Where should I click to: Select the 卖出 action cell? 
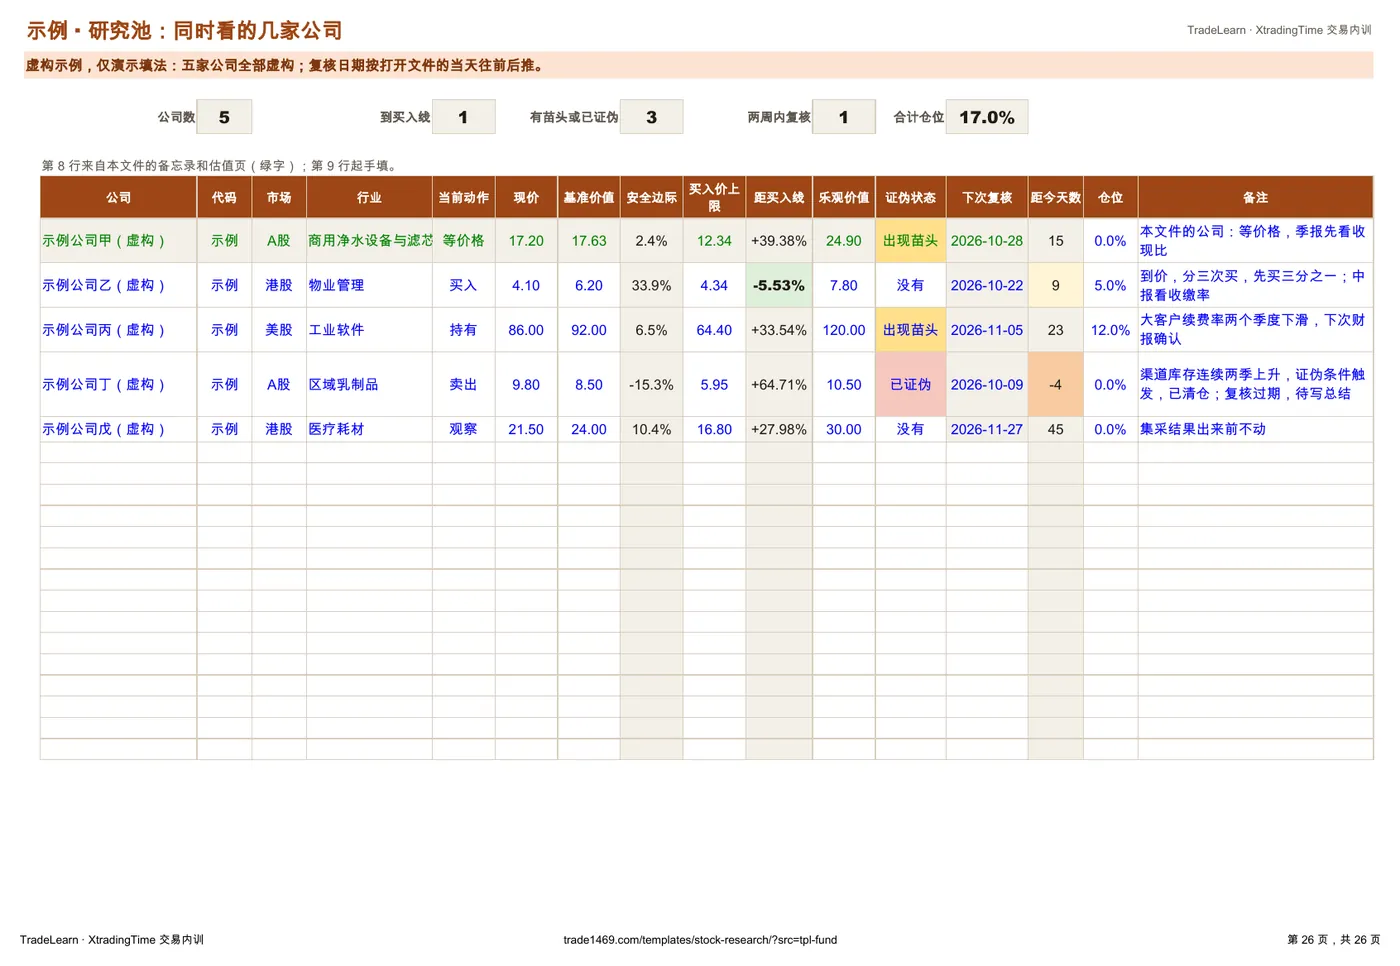[x=463, y=385]
